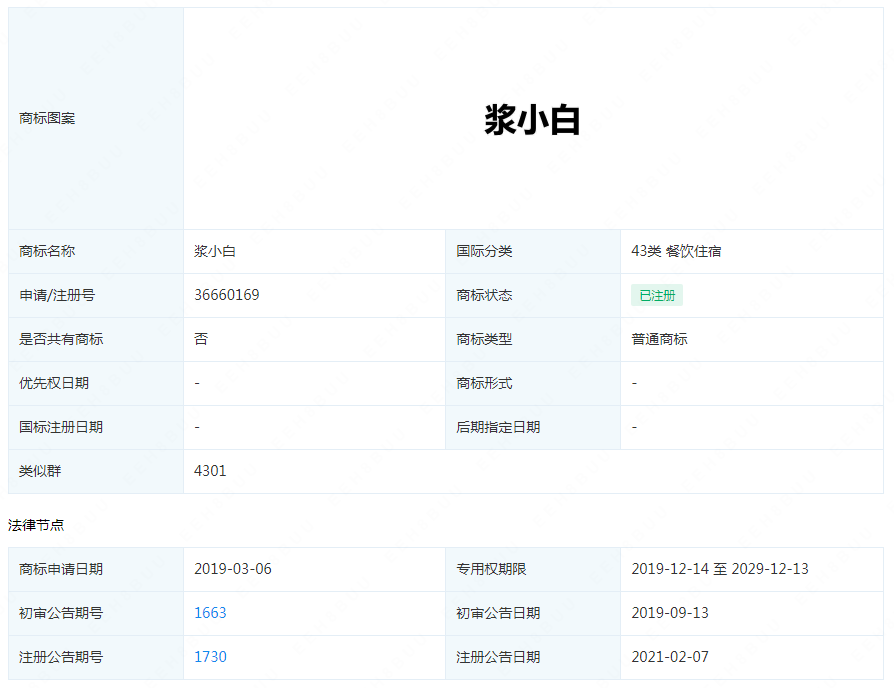Click the green 已注册 status badge
The height and width of the screenshot is (688, 894).
[657, 295]
